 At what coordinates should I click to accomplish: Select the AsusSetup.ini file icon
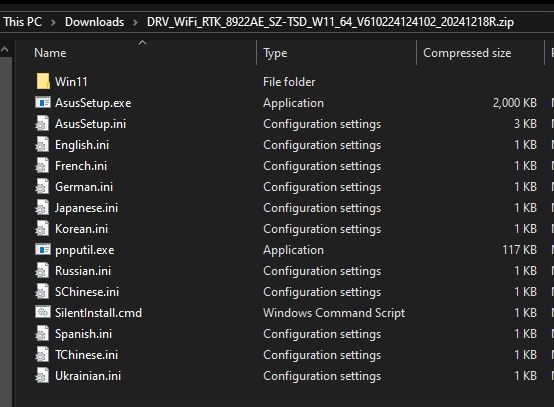(x=42, y=124)
